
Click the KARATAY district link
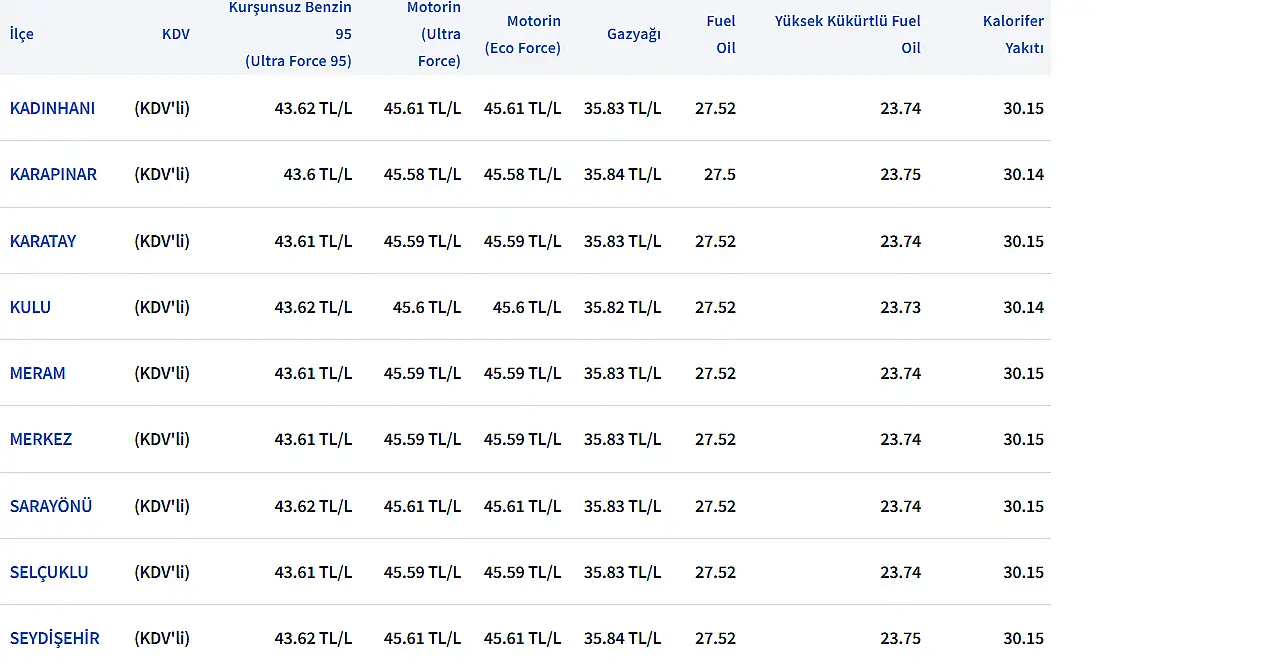pos(43,241)
